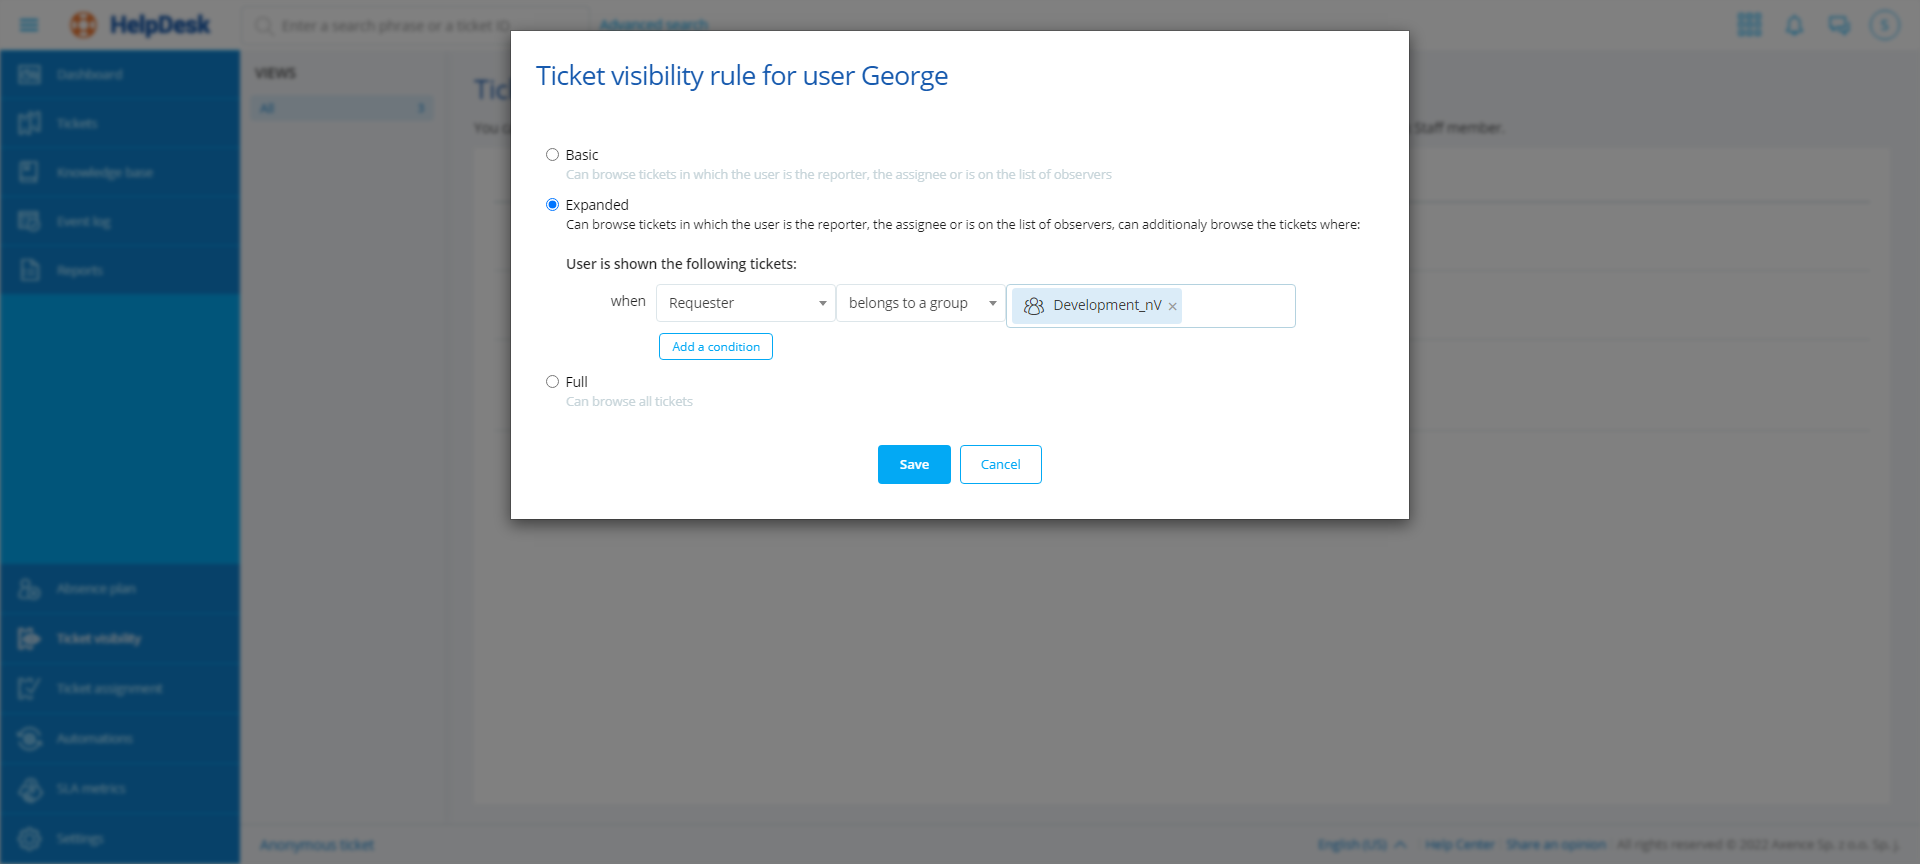Select the Expanded visibility radio button
The width and height of the screenshot is (1920, 864).
coord(552,205)
